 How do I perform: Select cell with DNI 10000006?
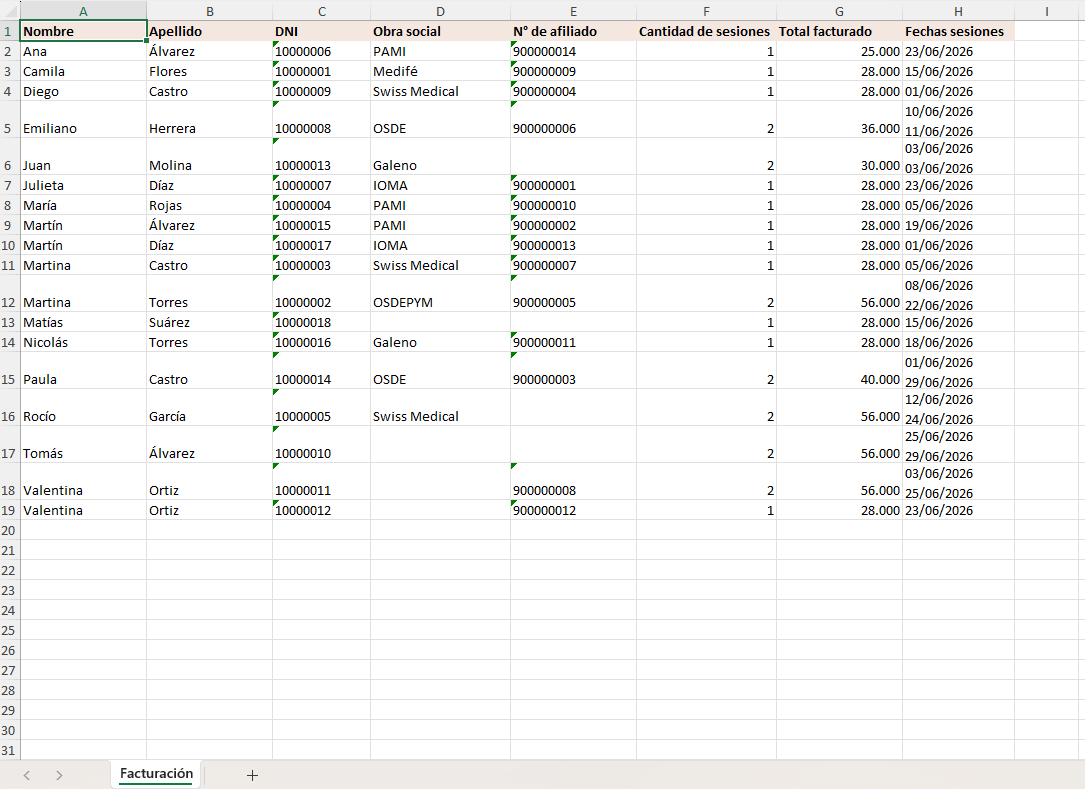pos(321,51)
